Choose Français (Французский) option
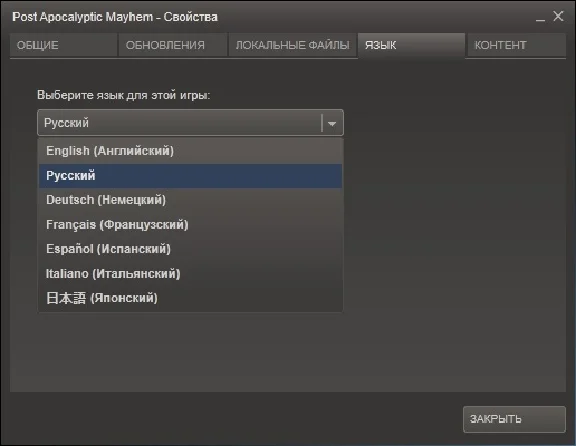 (x=190, y=224)
